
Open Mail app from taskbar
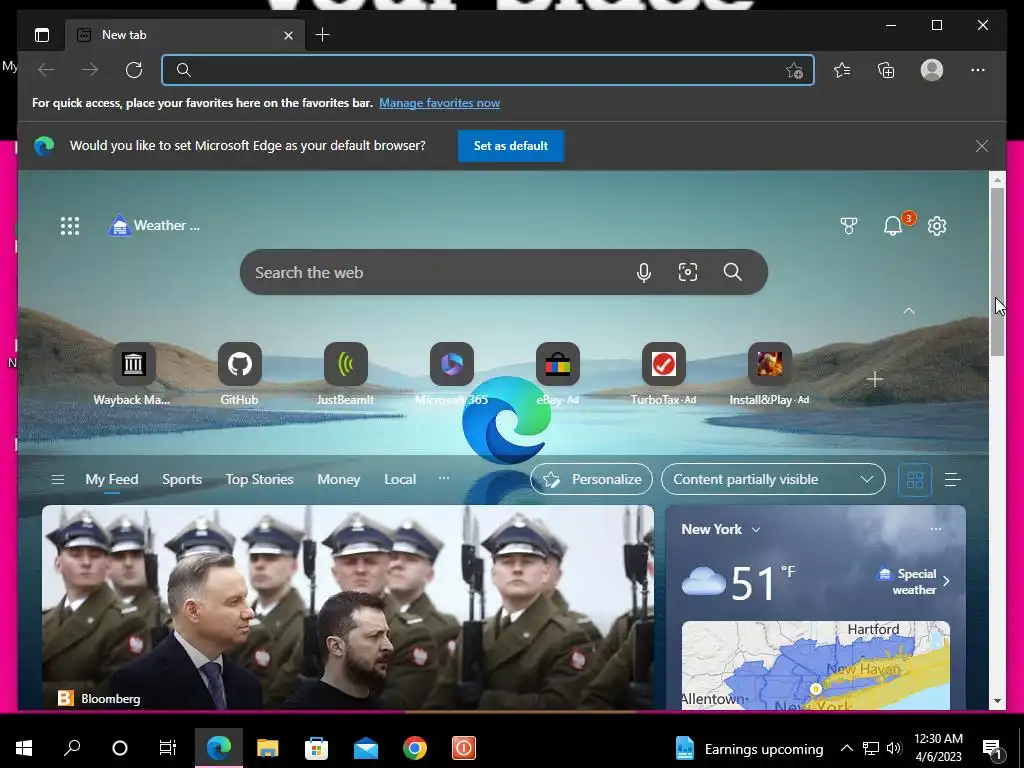coord(366,748)
